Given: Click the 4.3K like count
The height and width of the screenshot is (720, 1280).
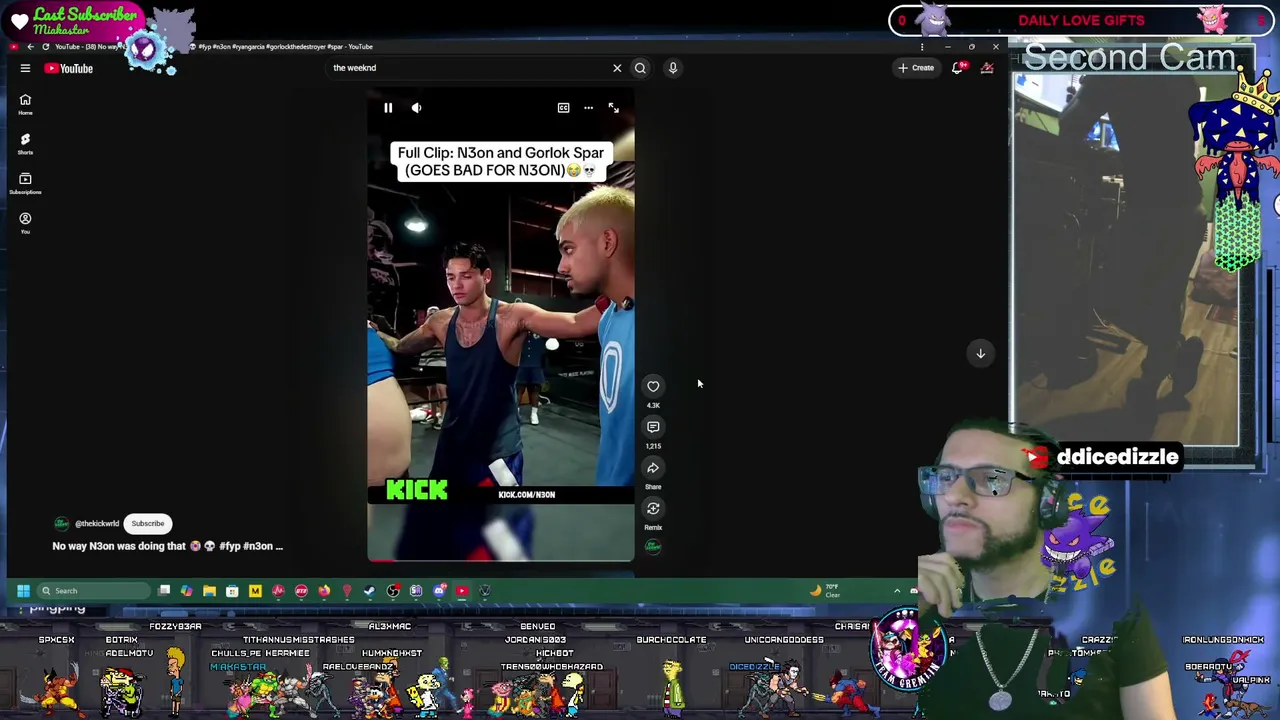Looking at the screenshot, I should (653, 405).
